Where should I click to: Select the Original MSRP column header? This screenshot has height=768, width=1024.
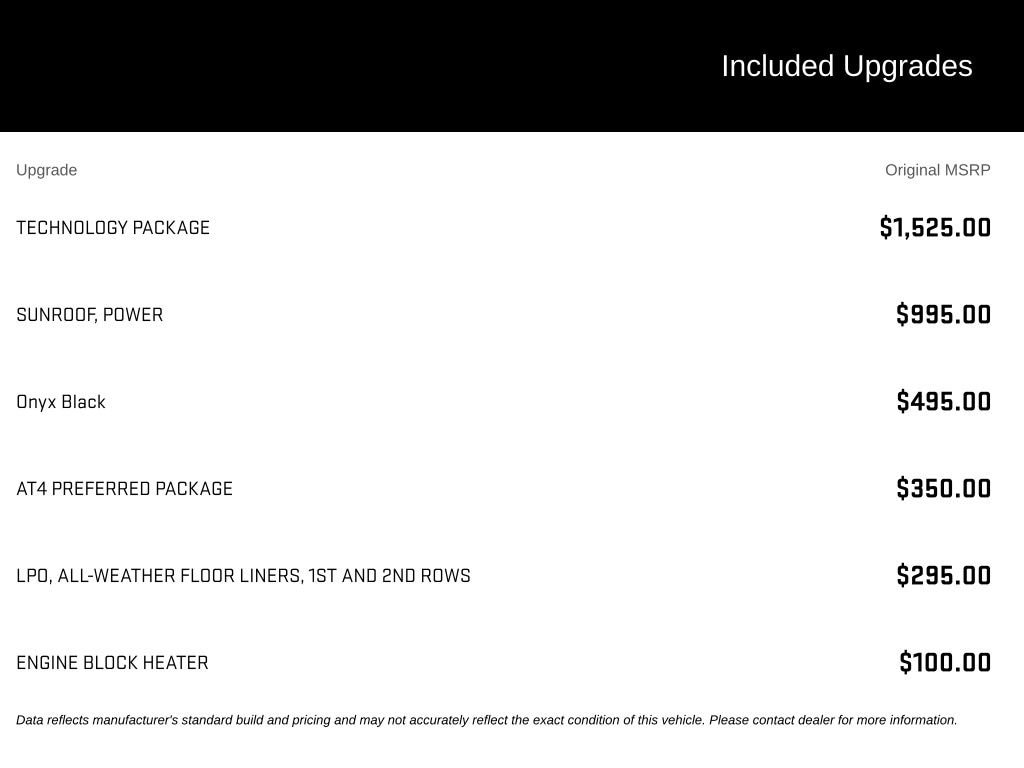[x=937, y=170]
